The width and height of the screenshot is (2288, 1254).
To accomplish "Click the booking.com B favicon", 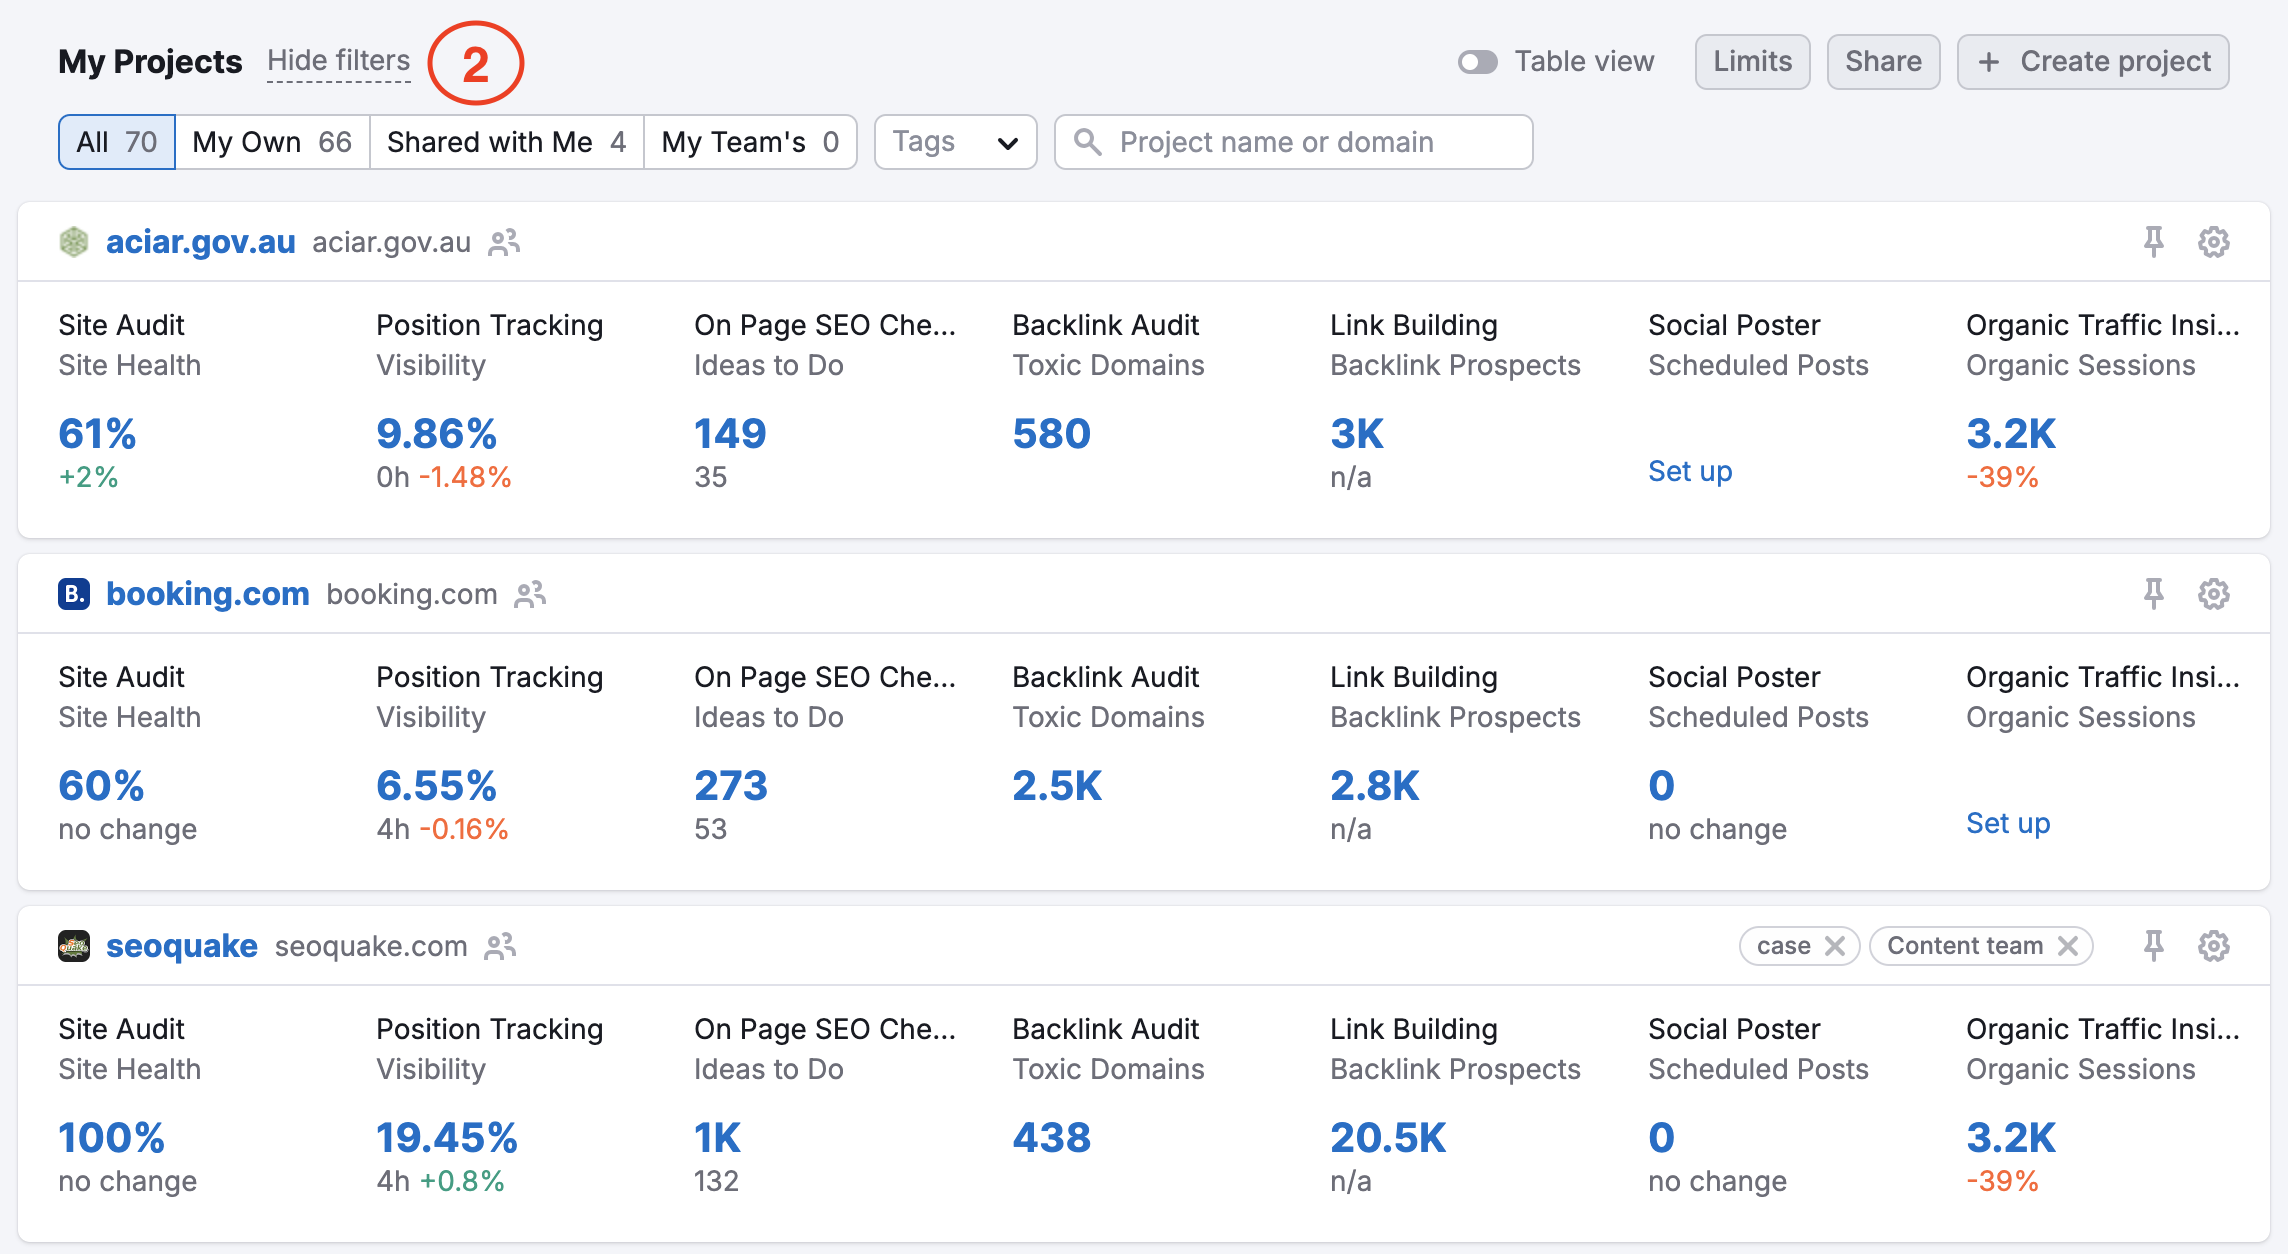I will 74,594.
